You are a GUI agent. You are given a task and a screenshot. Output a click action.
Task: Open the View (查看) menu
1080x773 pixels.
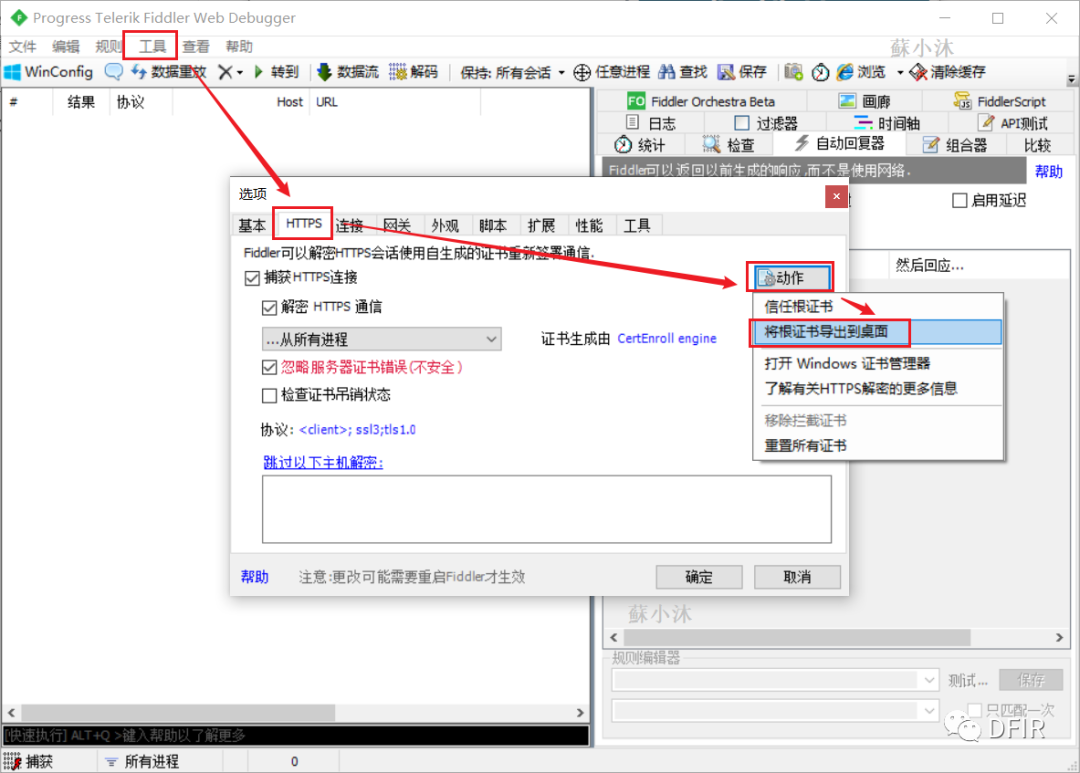[196, 46]
